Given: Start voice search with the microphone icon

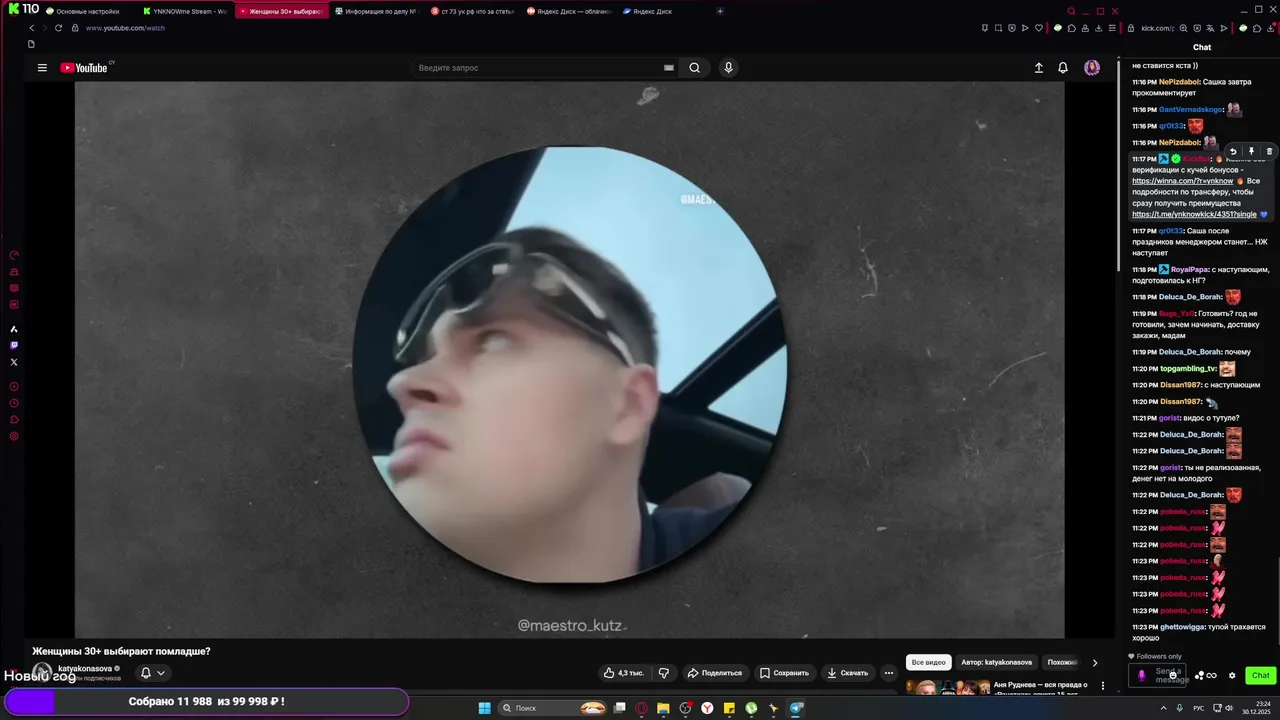Looking at the screenshot, I should tap(728, 68).
